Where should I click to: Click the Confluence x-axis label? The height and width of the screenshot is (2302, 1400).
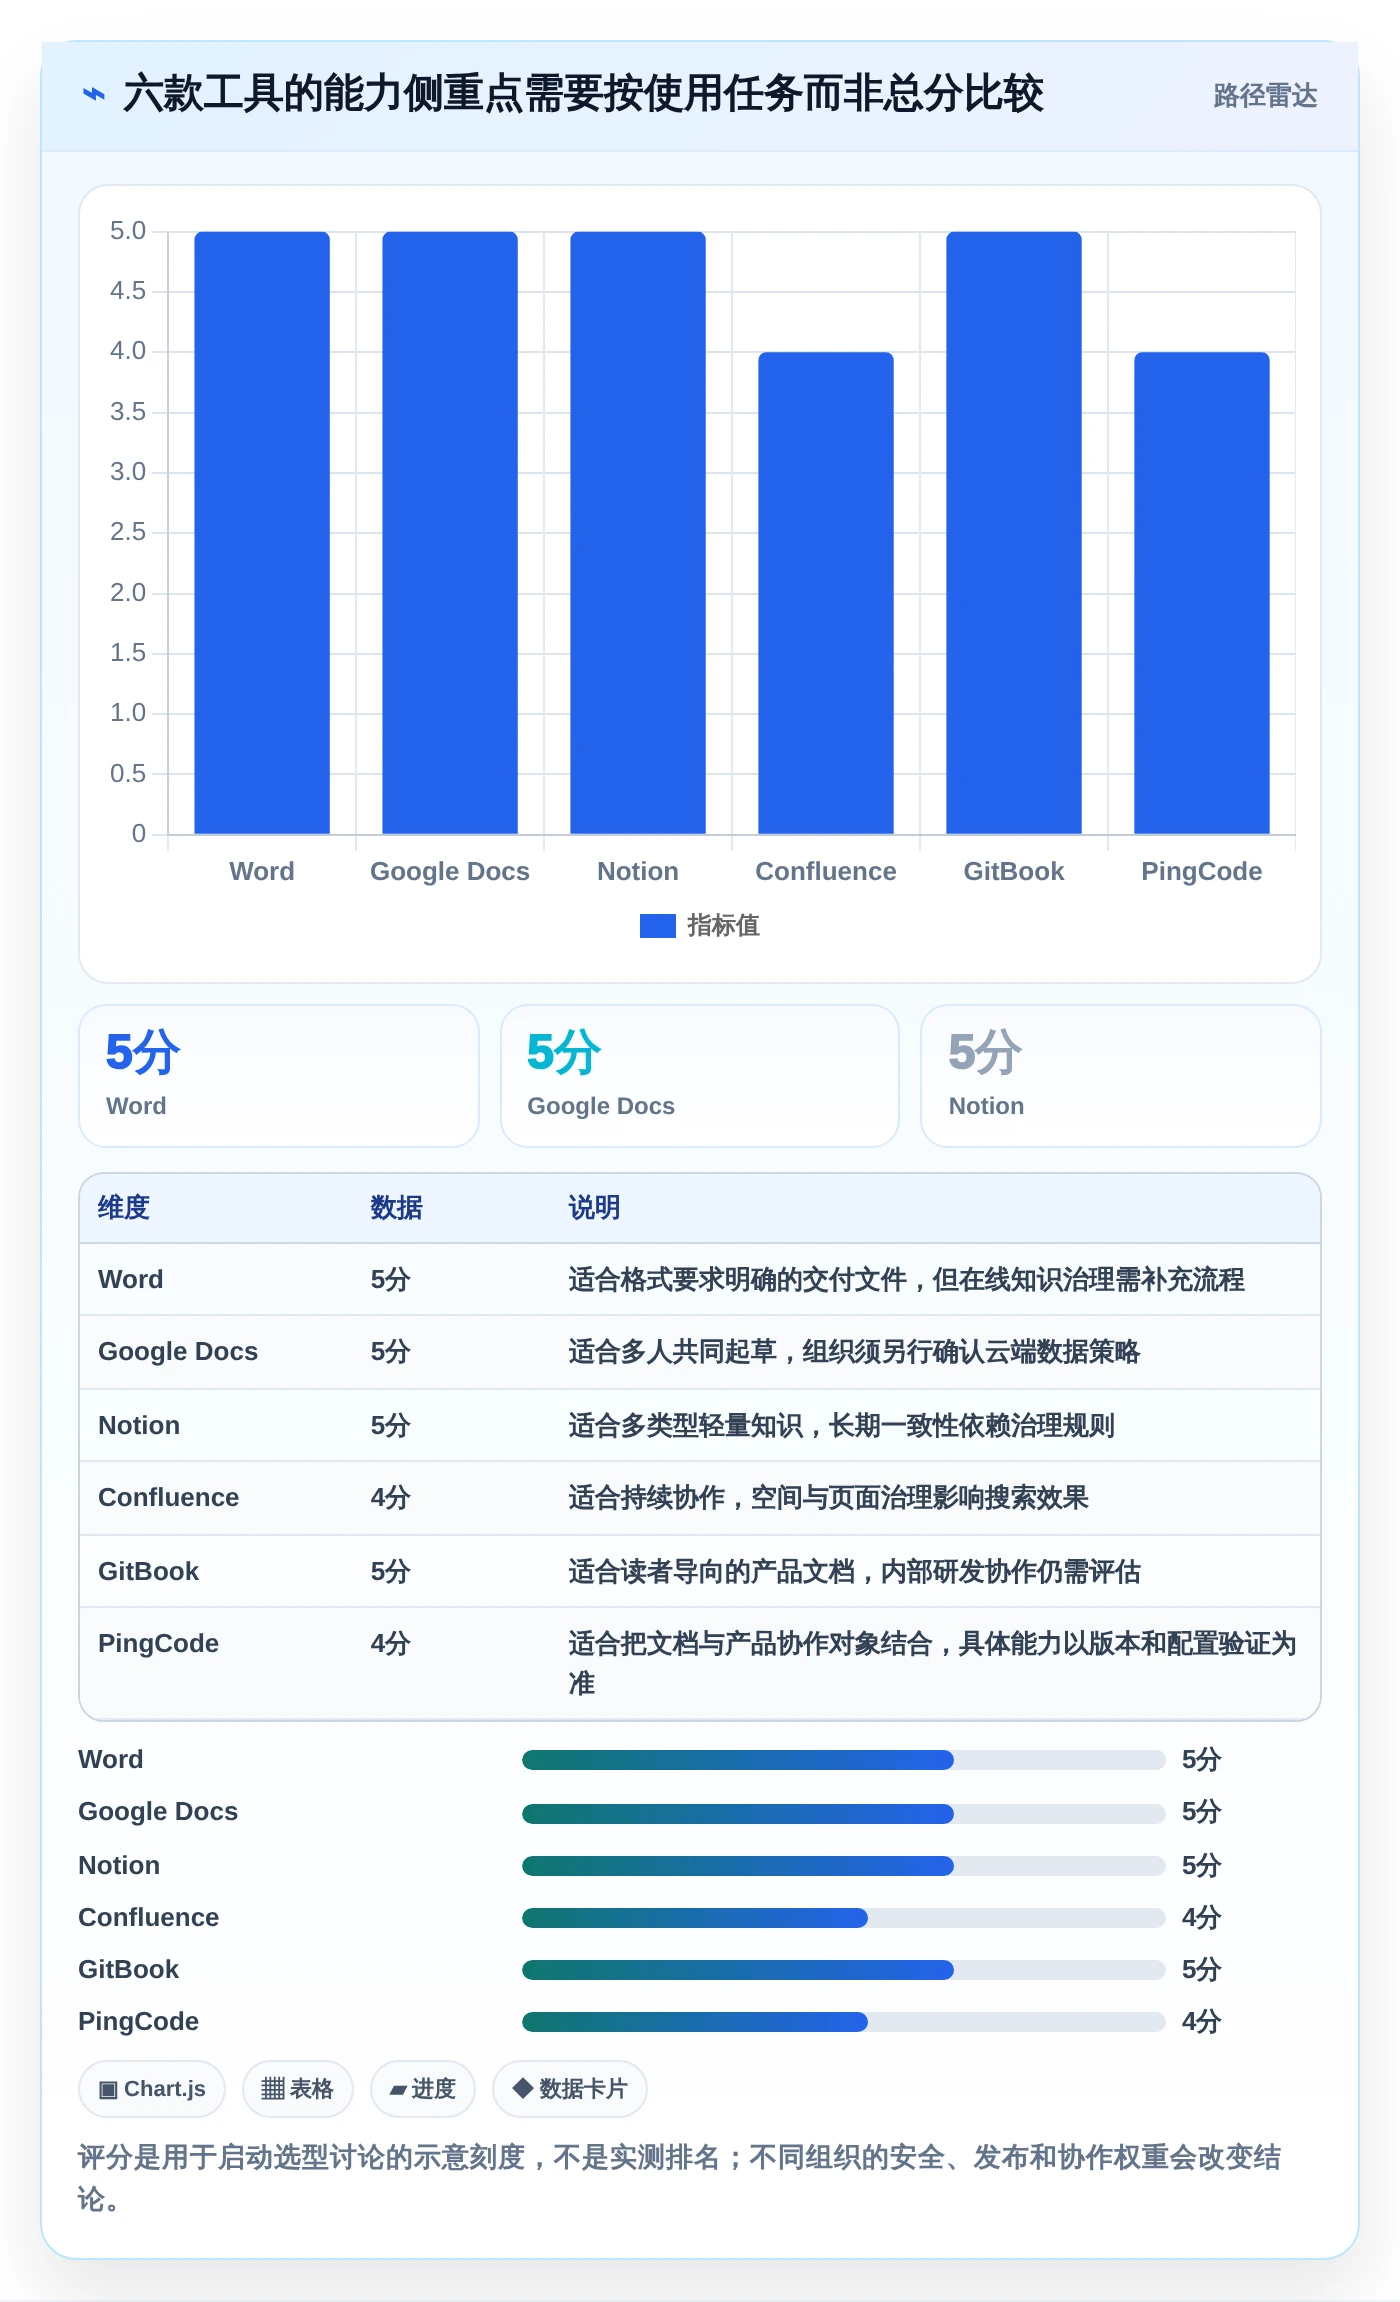(x=826, y=871)
